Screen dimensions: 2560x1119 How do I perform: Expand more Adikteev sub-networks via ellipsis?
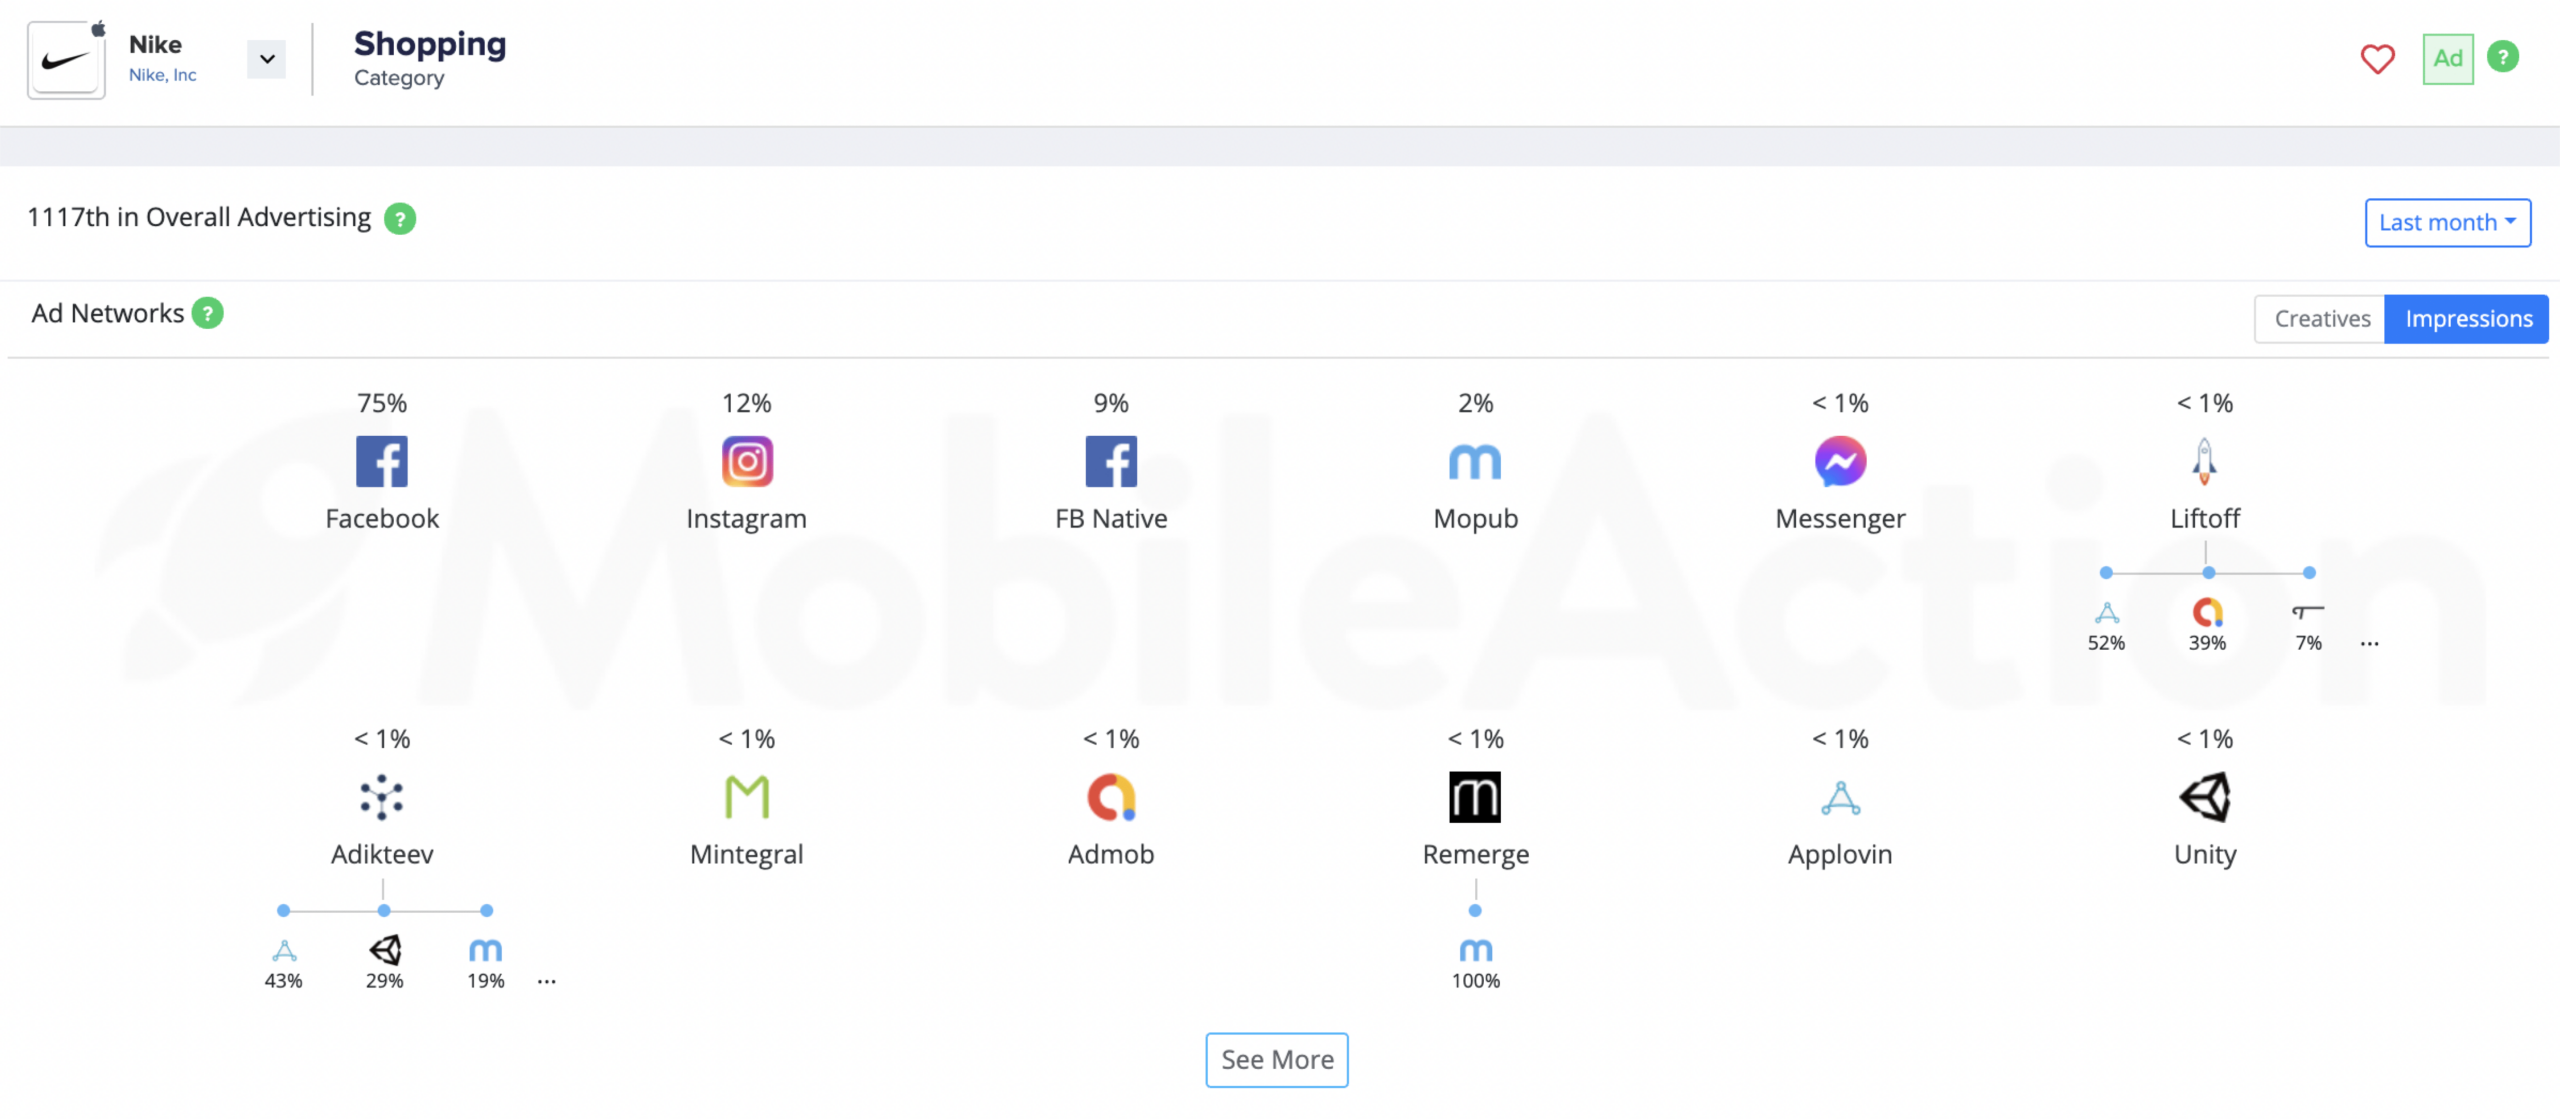point(546,982)
